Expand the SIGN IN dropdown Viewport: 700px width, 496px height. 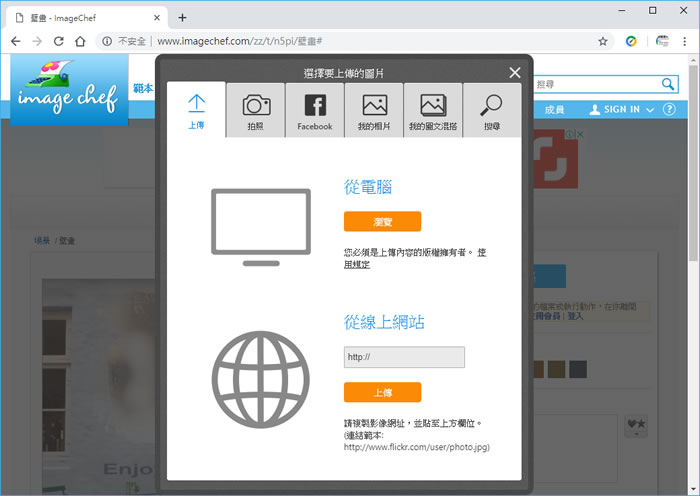coord(622,109)
